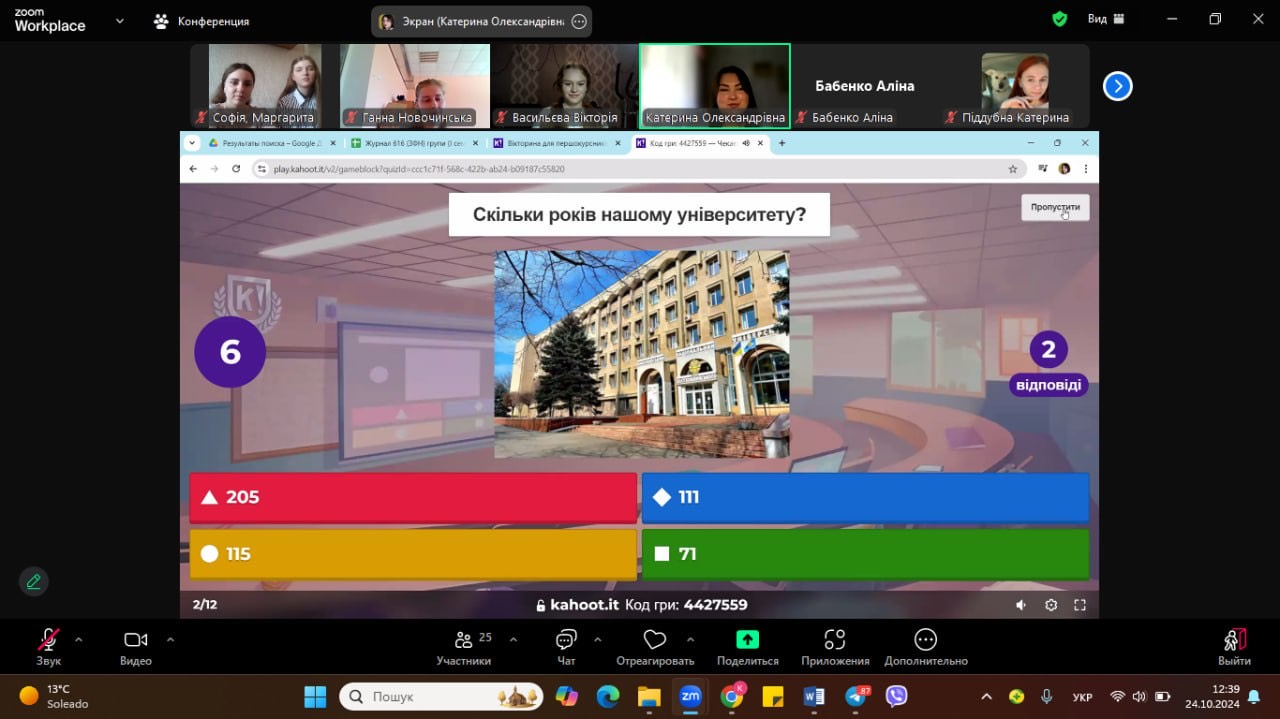Select the red answer 205
Image resolution: width=1280 pixels, height=719 pixels.
tap(413, 498)
